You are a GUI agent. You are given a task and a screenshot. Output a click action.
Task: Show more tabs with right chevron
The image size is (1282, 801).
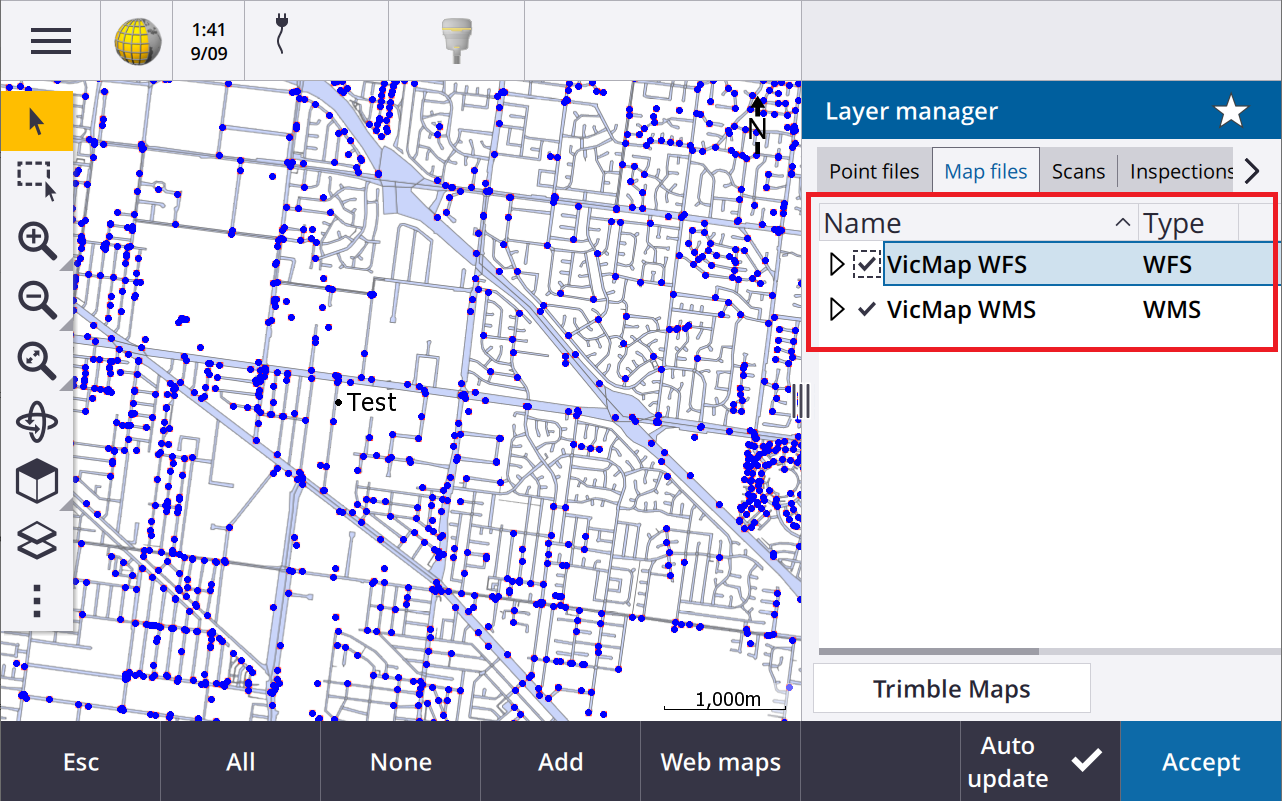1252,171
